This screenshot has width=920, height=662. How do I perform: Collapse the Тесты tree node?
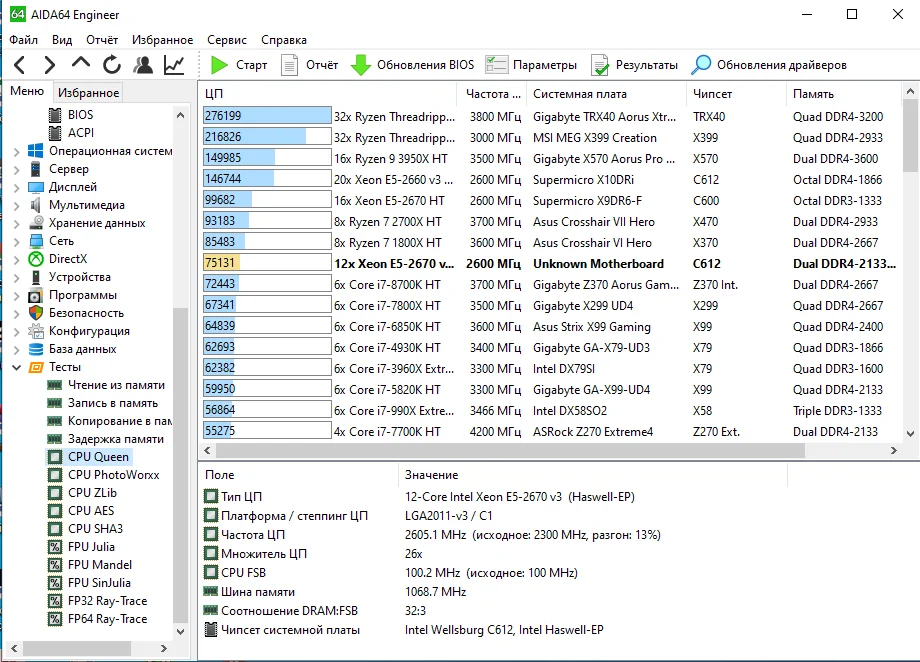(x=16, y=367)
